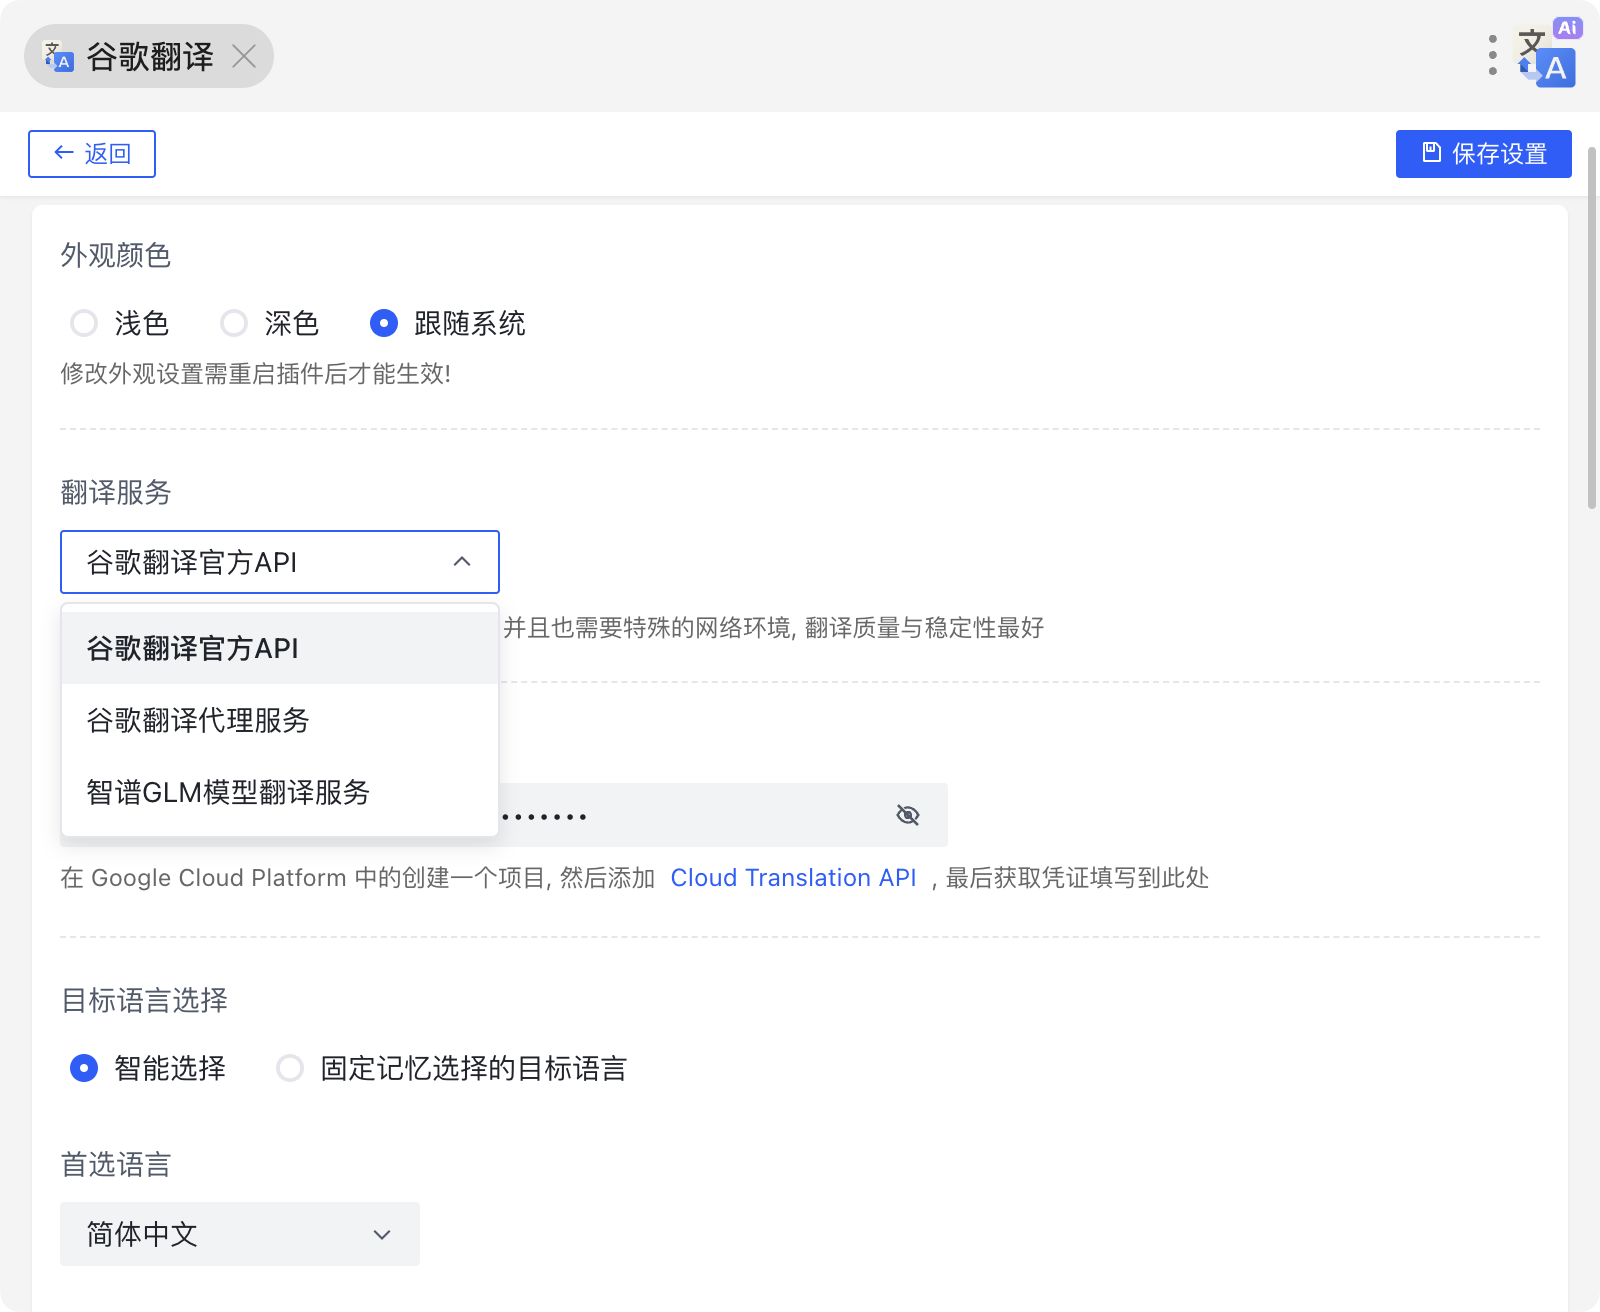The image size is (1600, 1312).
Task: Select 智能选择 target language mode
Action: [x=148, y=1068]
